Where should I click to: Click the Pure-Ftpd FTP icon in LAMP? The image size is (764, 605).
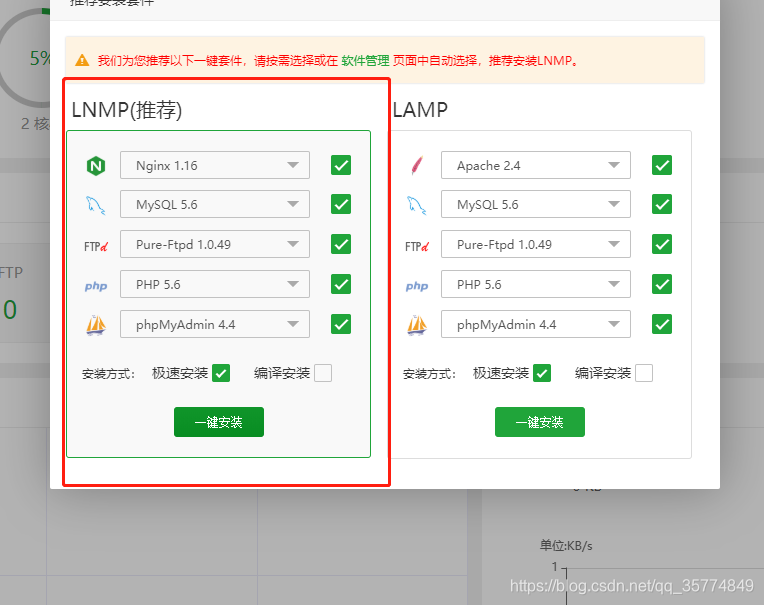417,246
